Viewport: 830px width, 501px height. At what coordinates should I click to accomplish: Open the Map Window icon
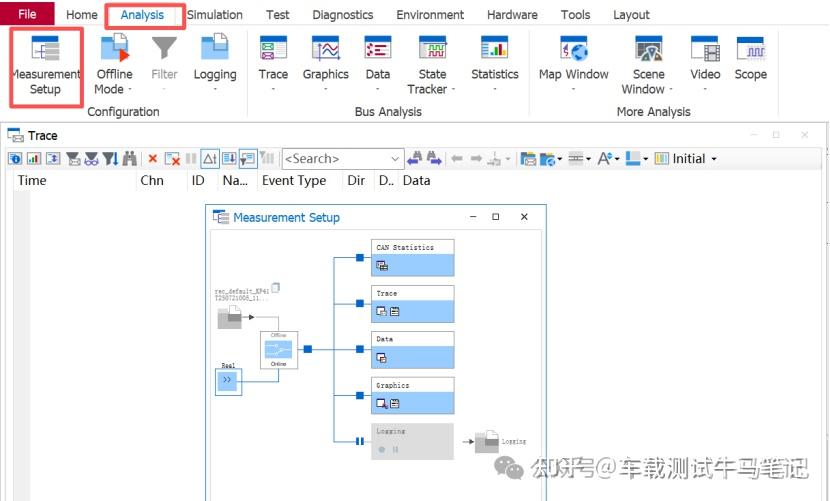click(574, 49)
